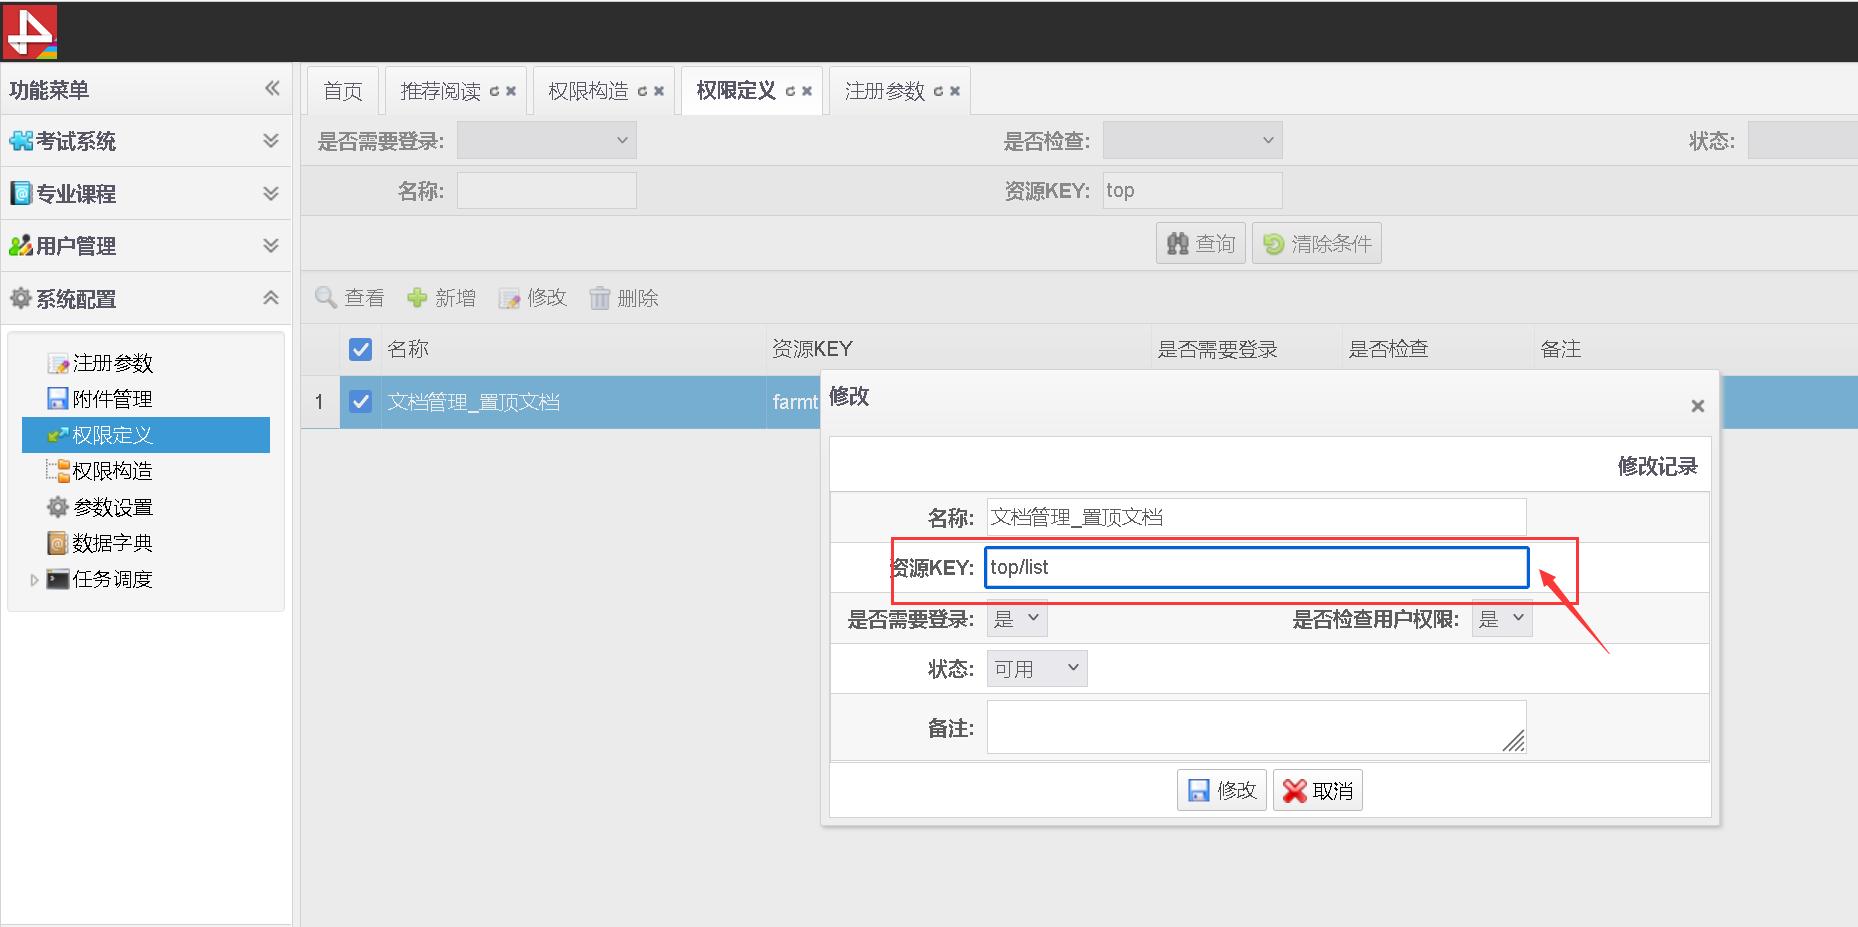Click the 查询 search button

[1200, 243]
